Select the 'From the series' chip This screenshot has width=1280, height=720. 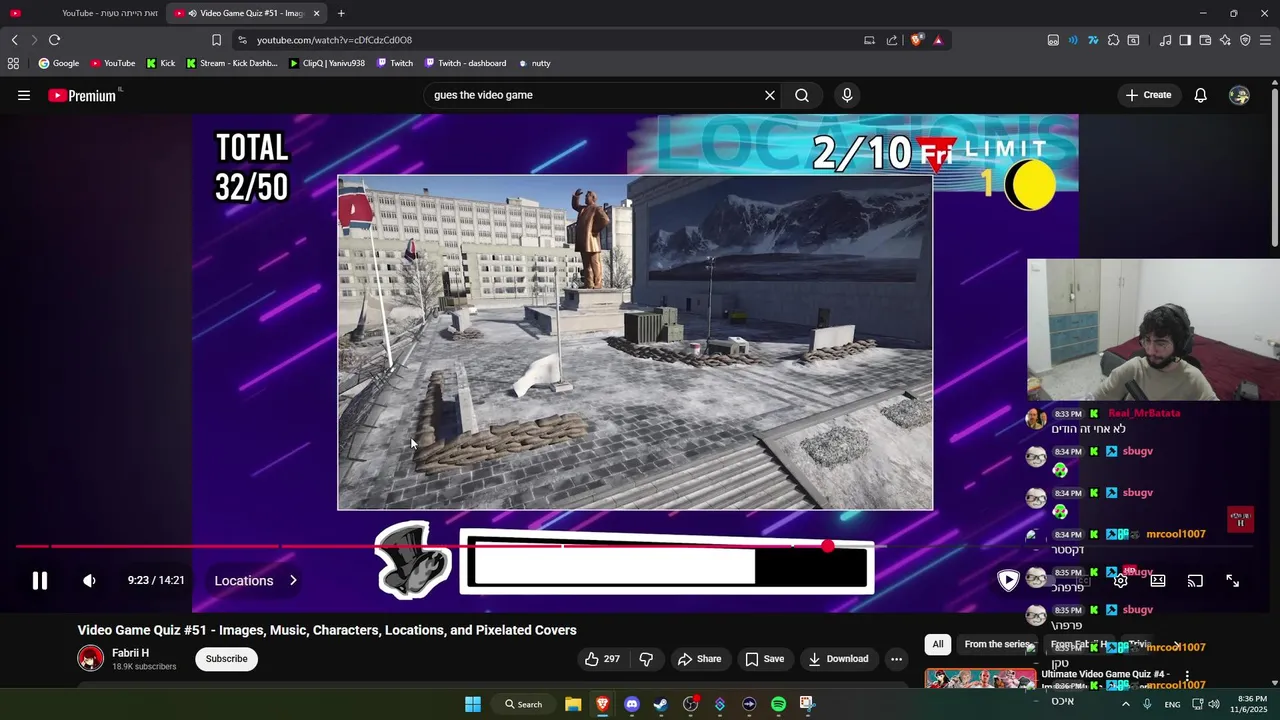(x=996, y=645)
